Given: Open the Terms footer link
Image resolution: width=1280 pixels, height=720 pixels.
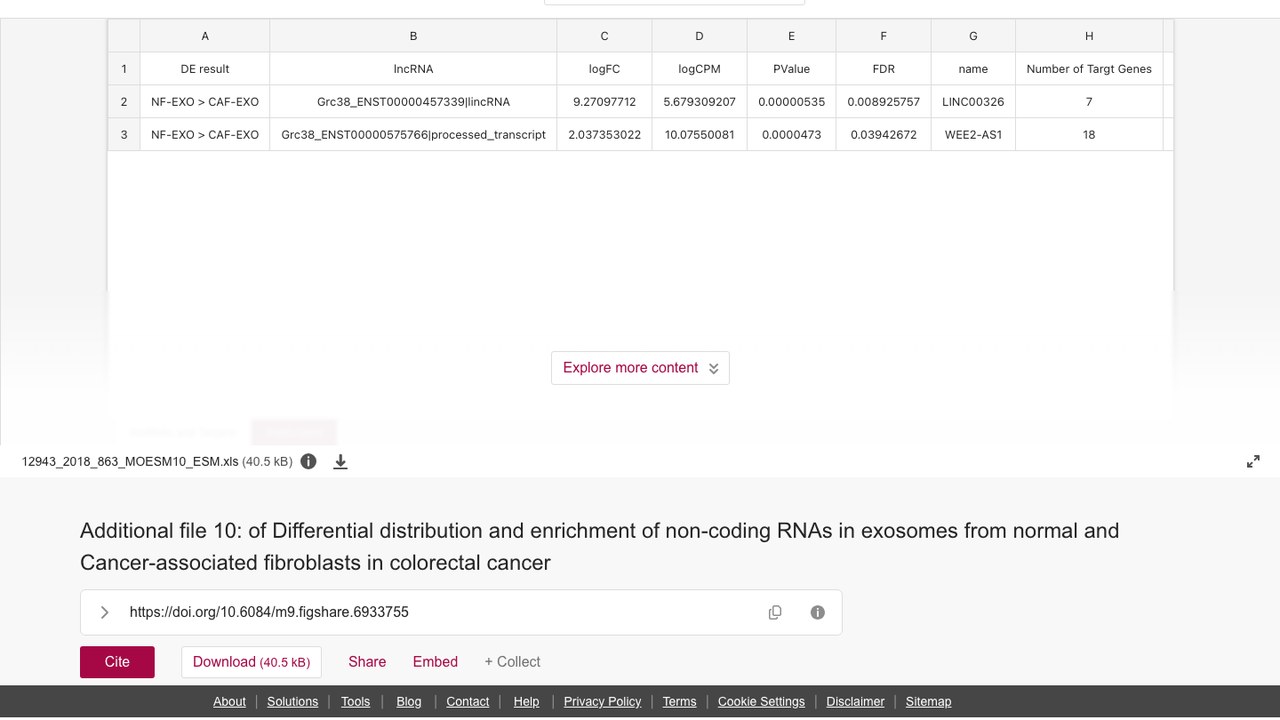Looking at the screenshot, I should point(679,702).
